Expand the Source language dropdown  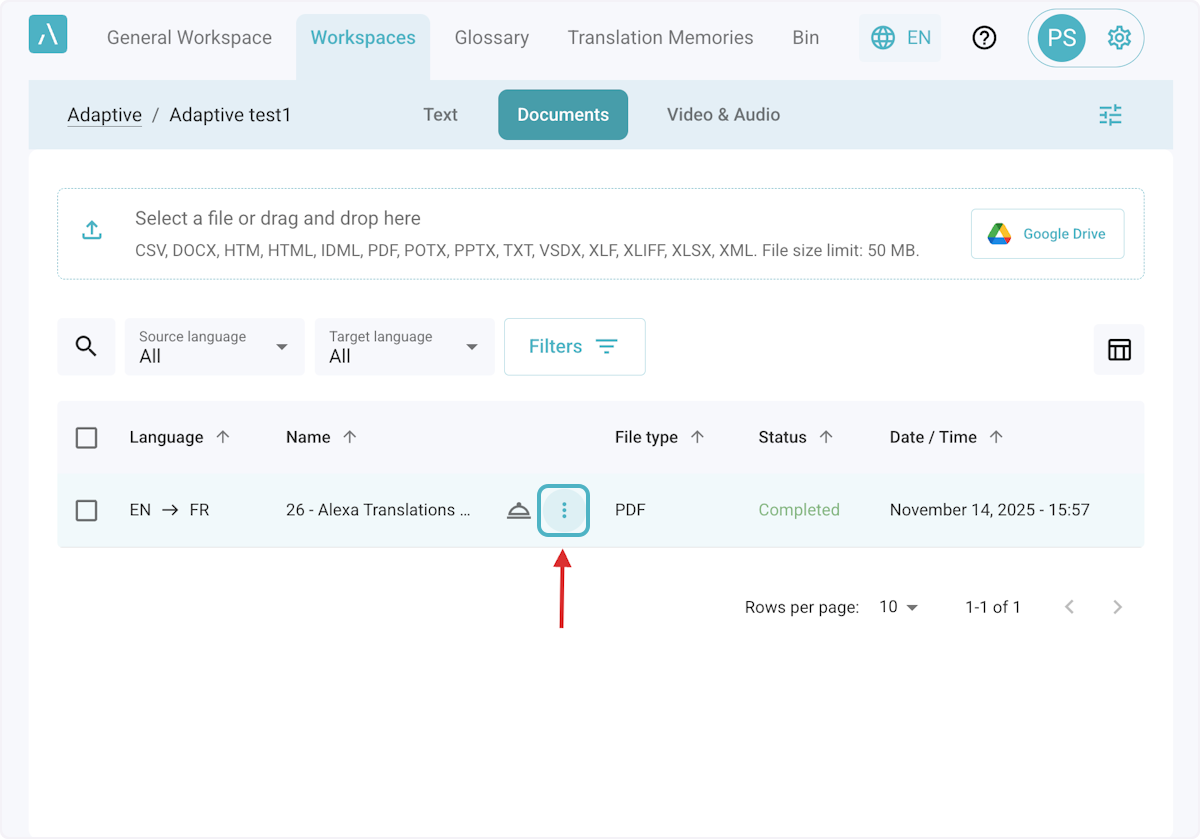coord(214,347)
